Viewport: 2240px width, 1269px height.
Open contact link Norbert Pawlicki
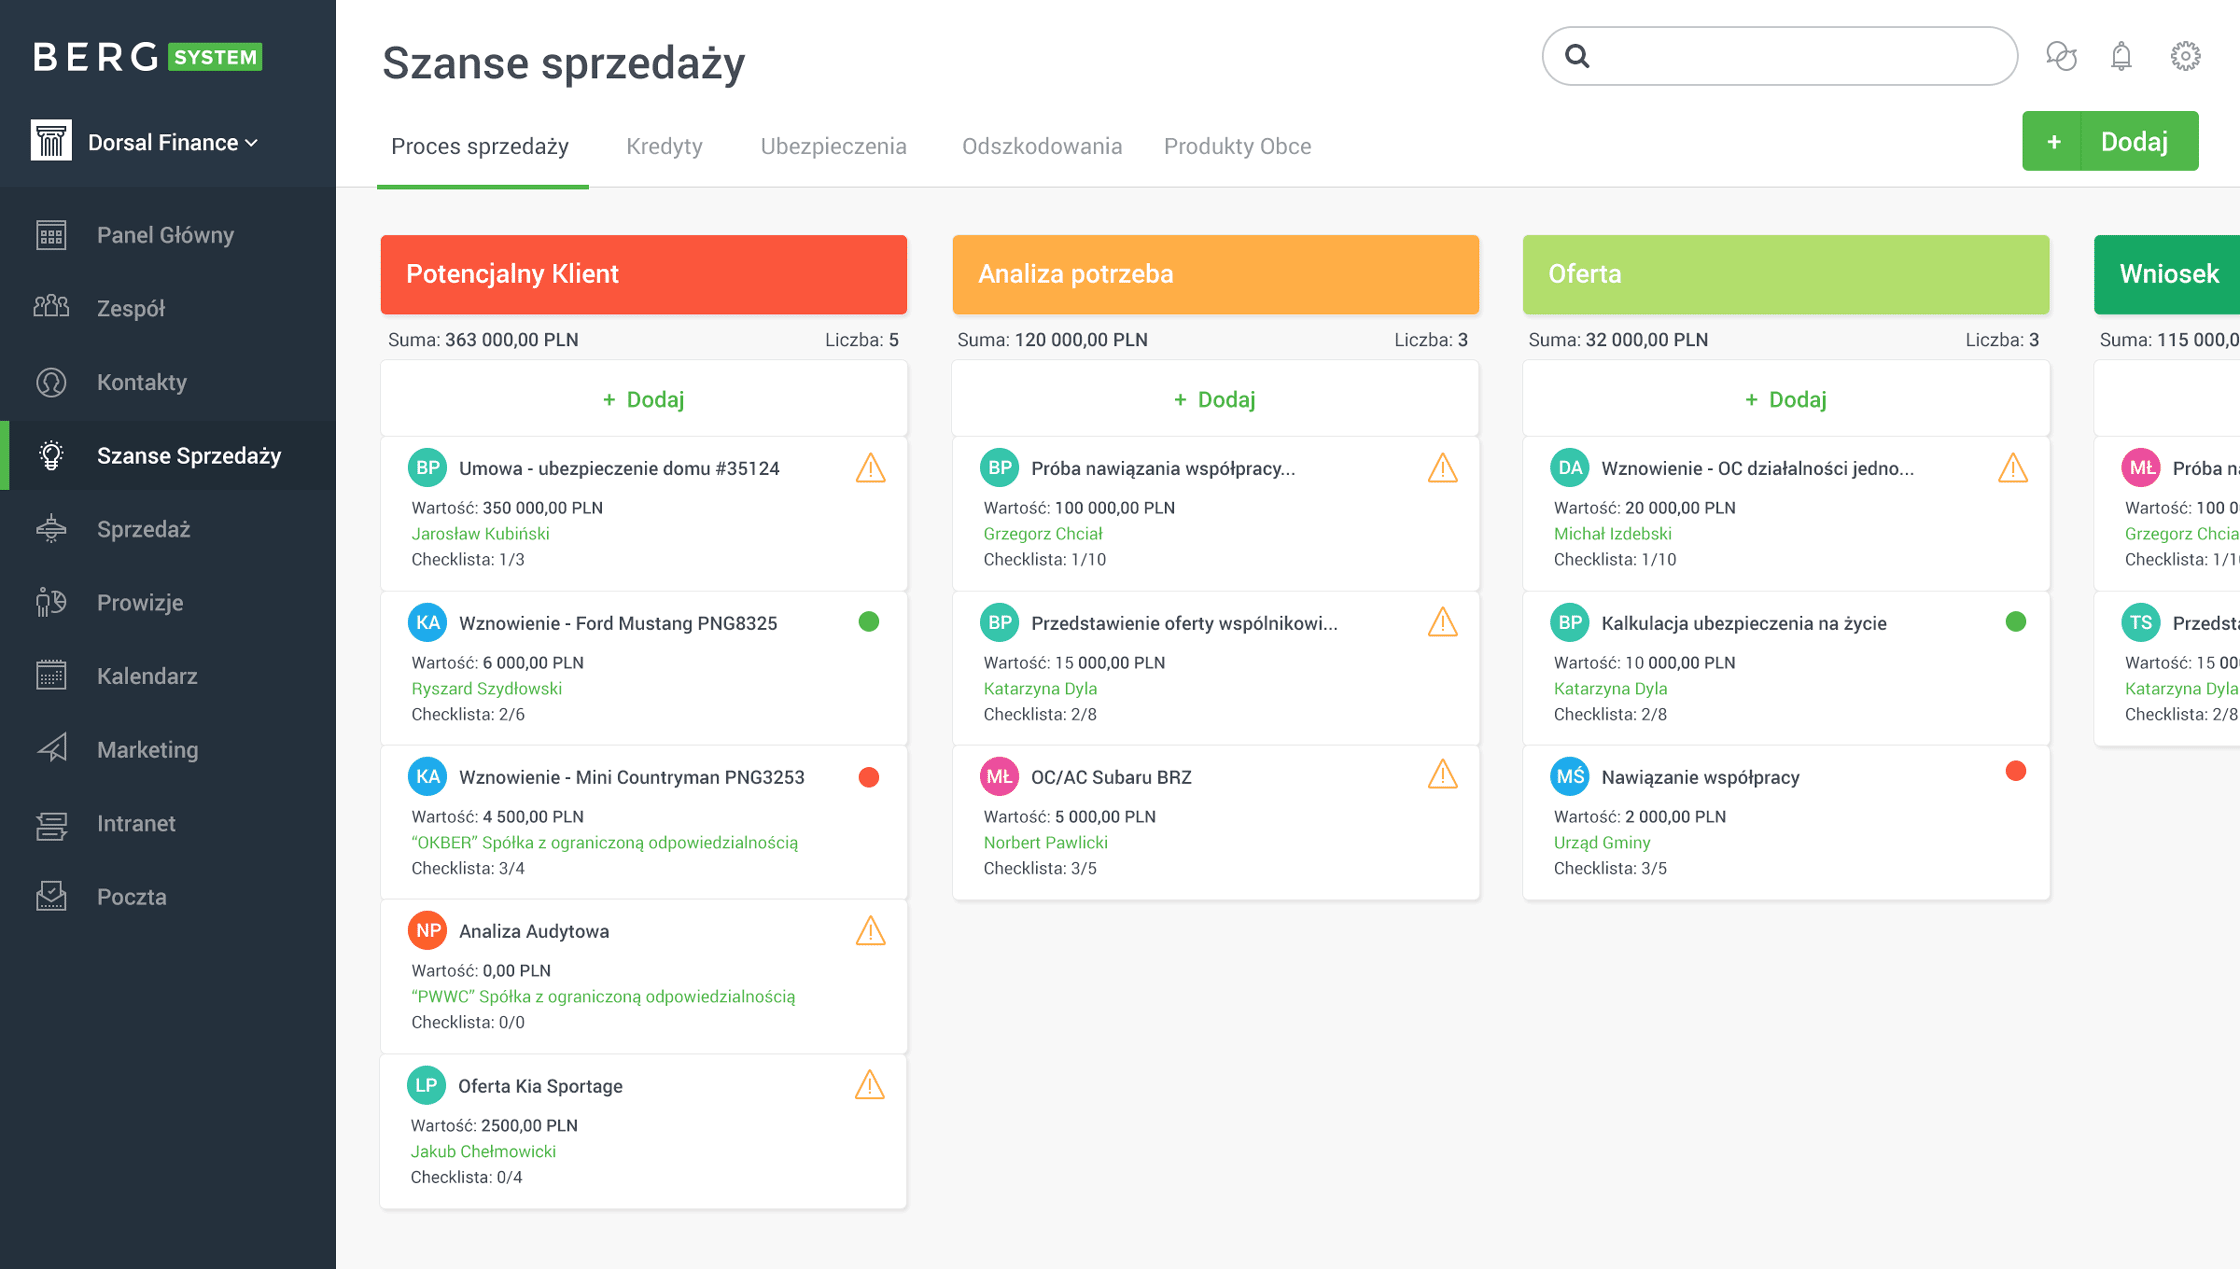(x=1046, y=843)
